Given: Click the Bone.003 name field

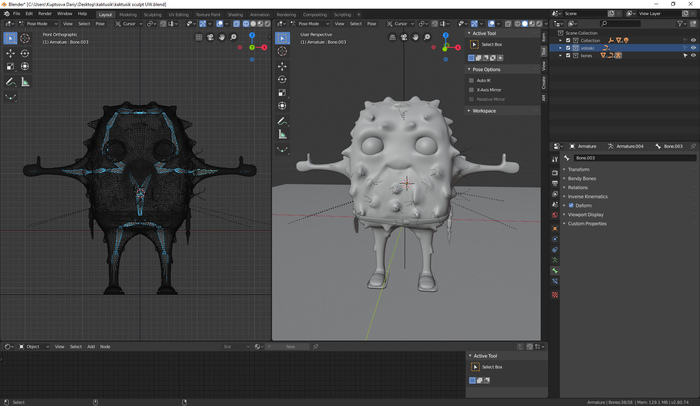Looking at the screenshot, I should click(x=620, y=158).
